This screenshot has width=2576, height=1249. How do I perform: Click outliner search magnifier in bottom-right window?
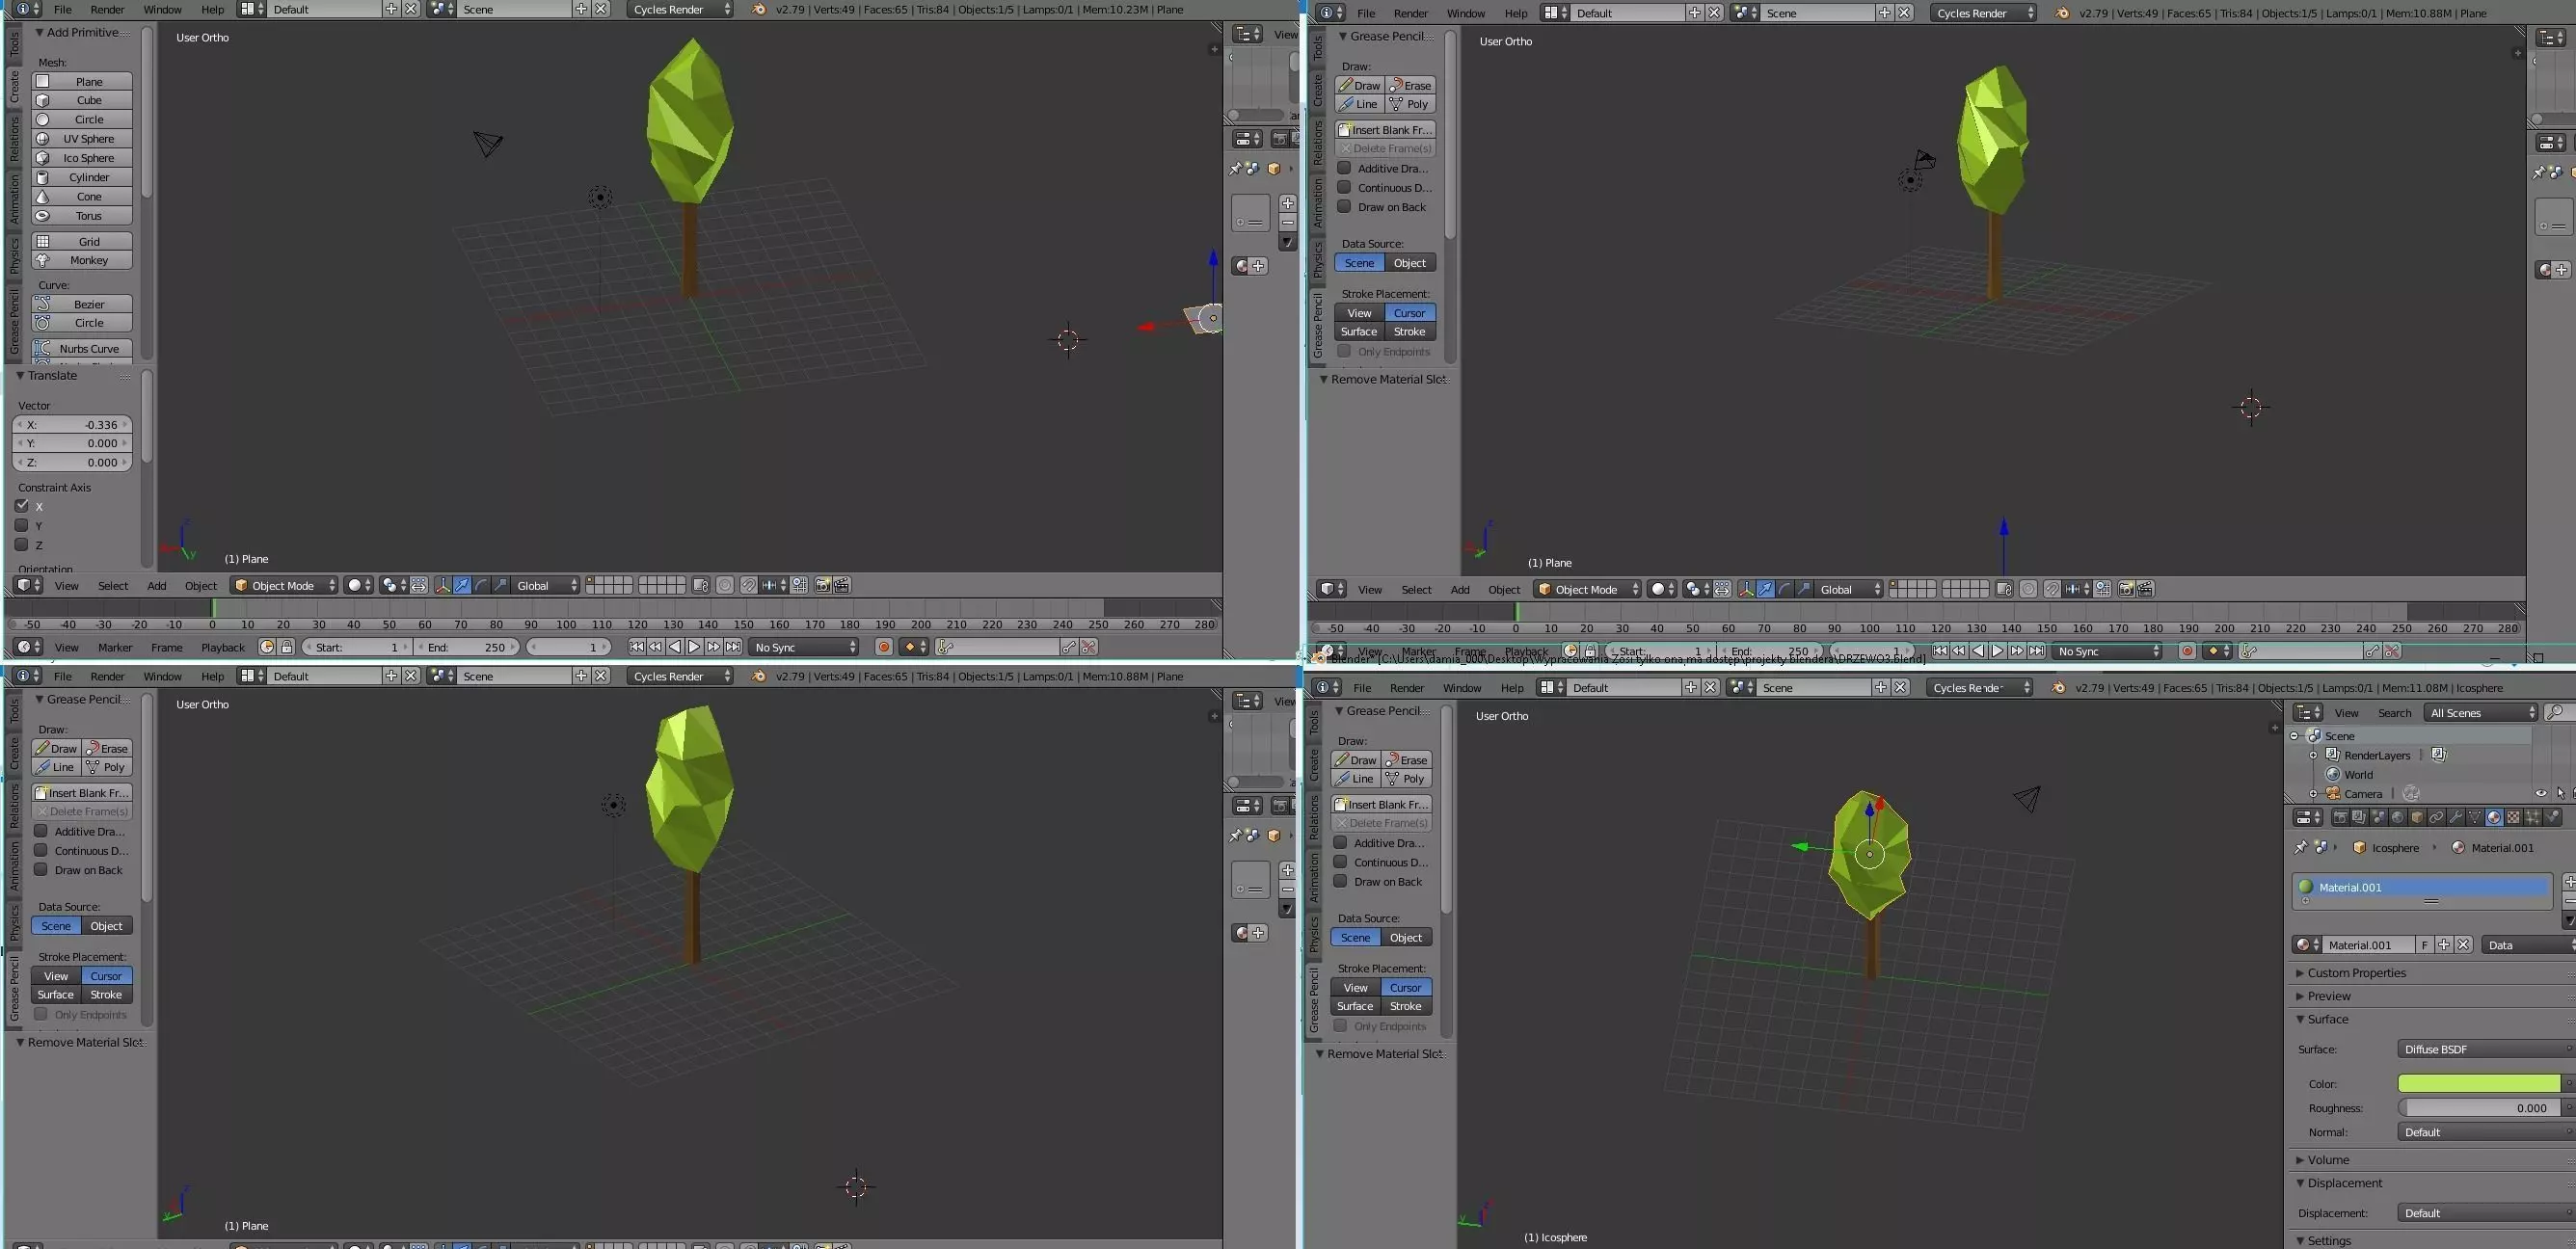pos(2556,712)
